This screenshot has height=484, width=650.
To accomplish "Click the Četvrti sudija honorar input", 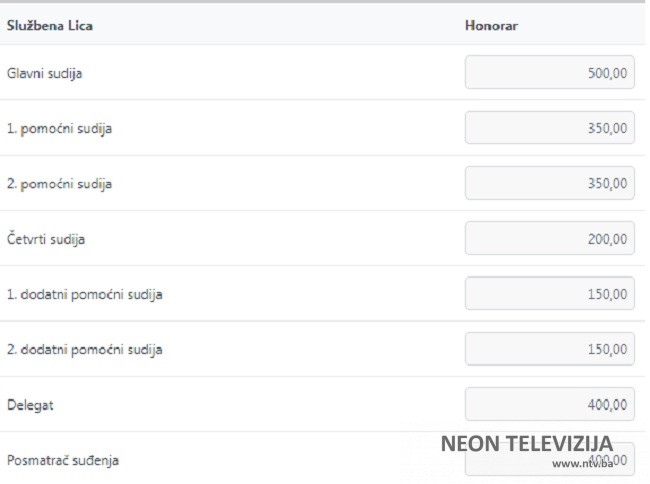I will (x=549, y=238).
